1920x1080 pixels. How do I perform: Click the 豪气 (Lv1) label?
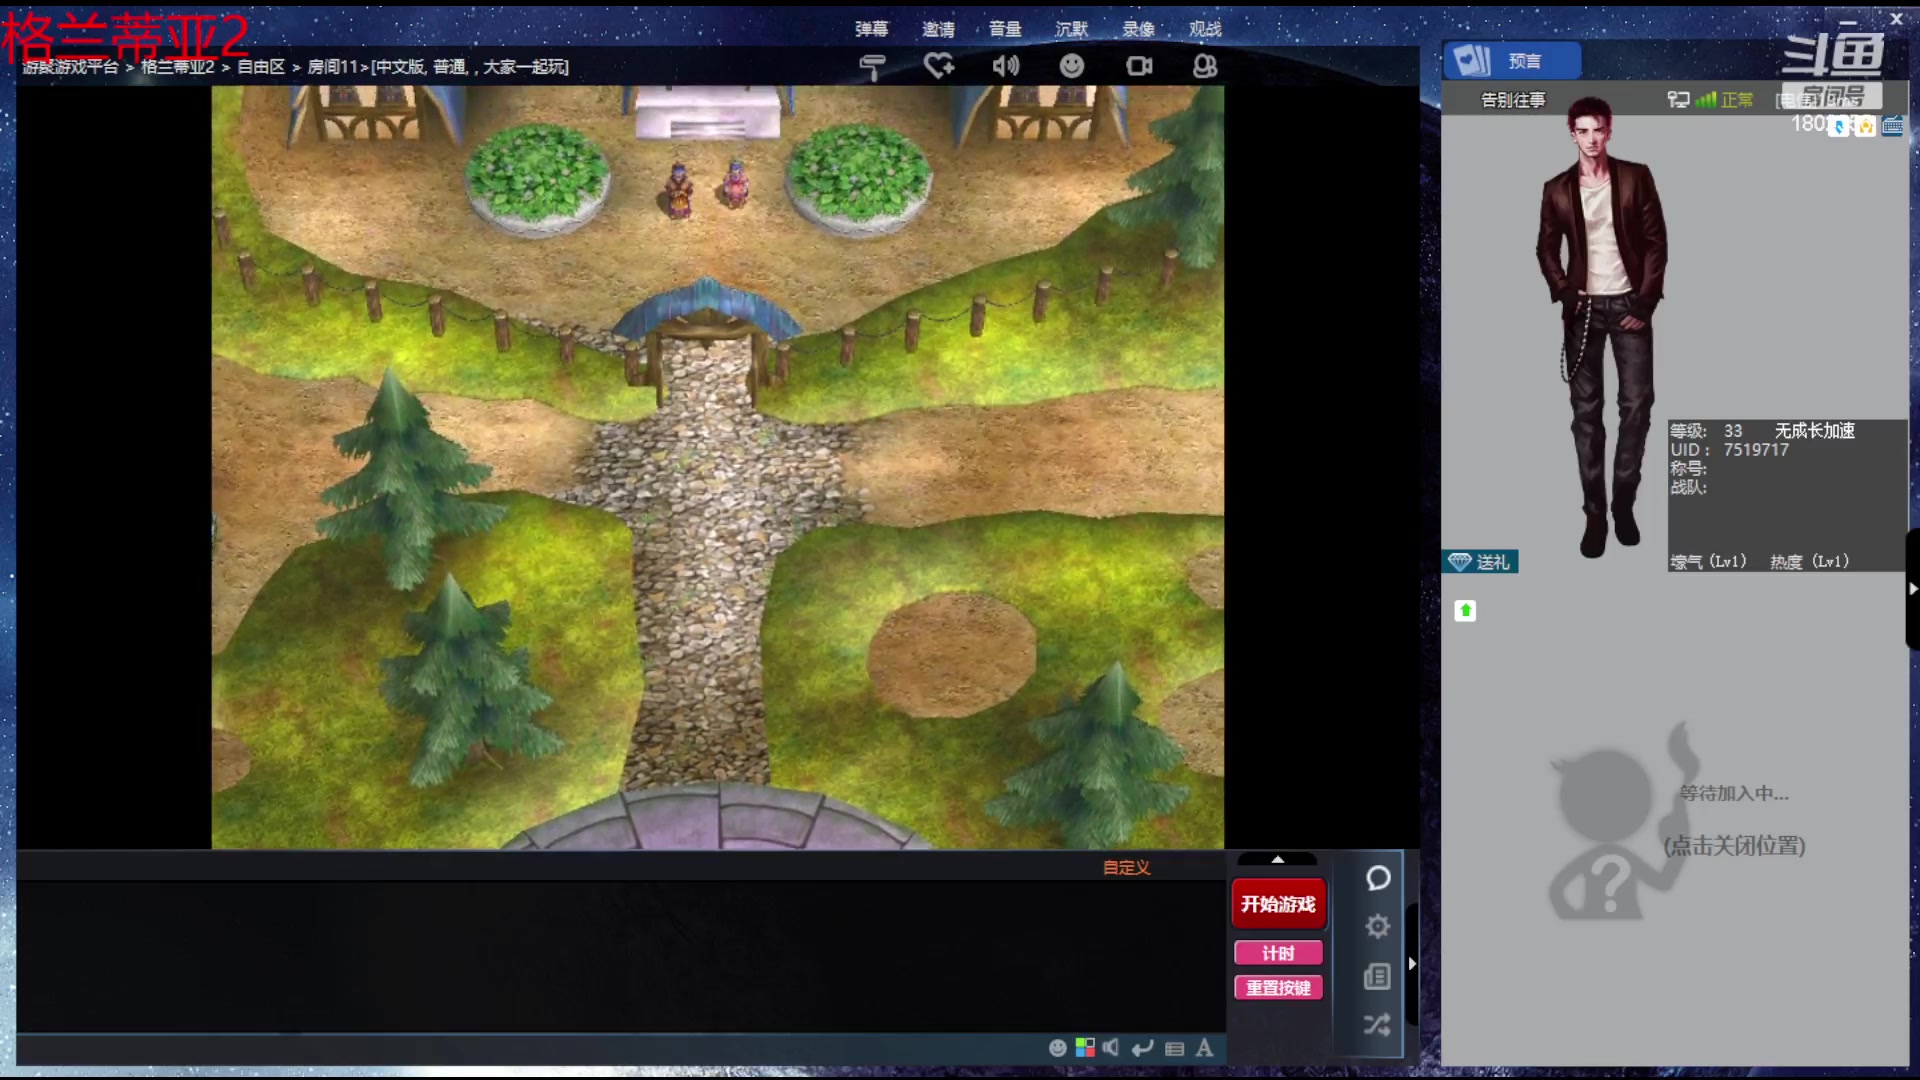1708,562
